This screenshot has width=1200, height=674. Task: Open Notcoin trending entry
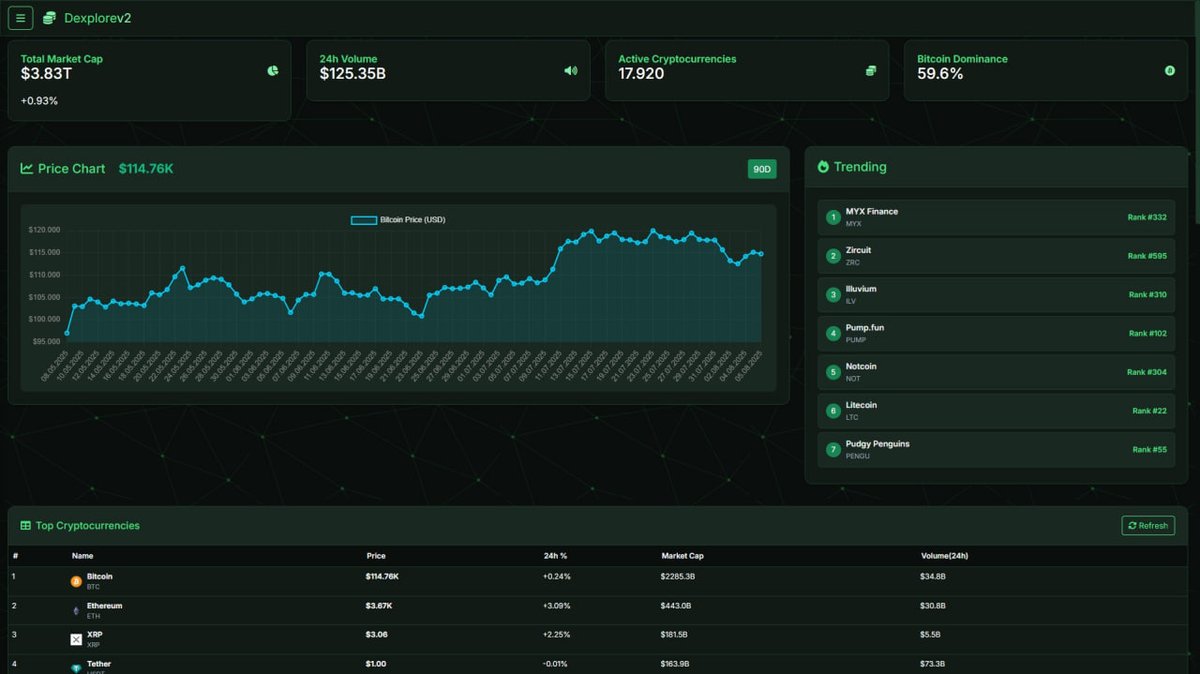coord(996,372)
